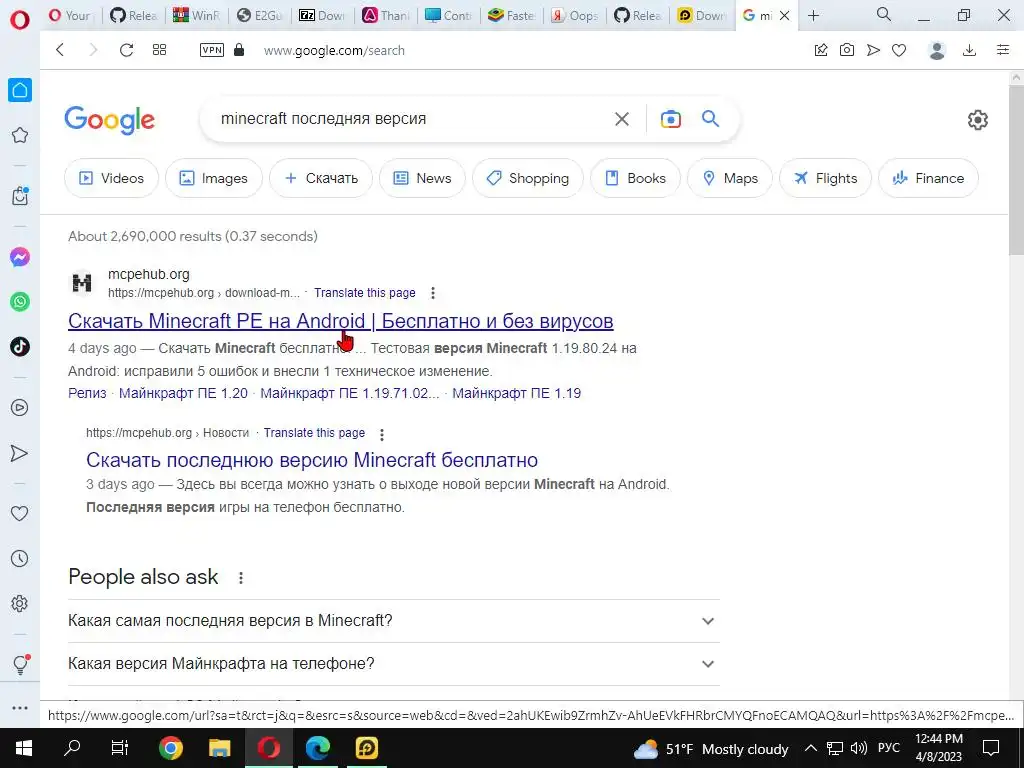
Task: Open TikTok in the Opera sidebar
Action: tap(20, 346)
